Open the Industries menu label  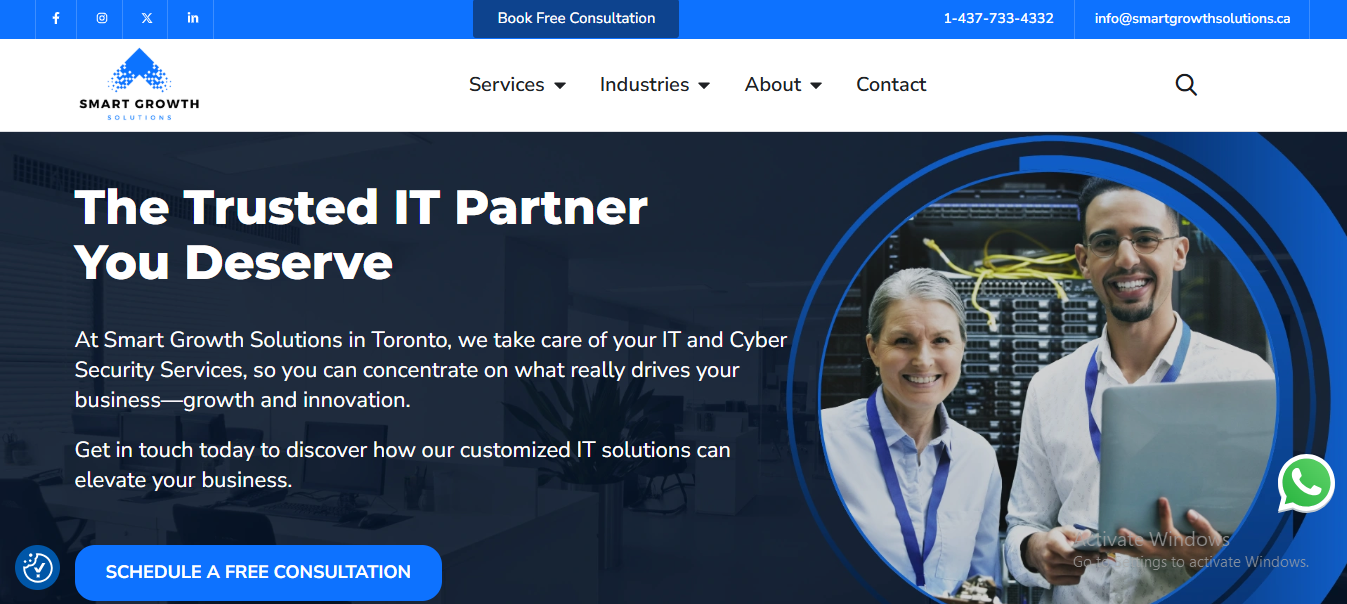tap(644, 85)
